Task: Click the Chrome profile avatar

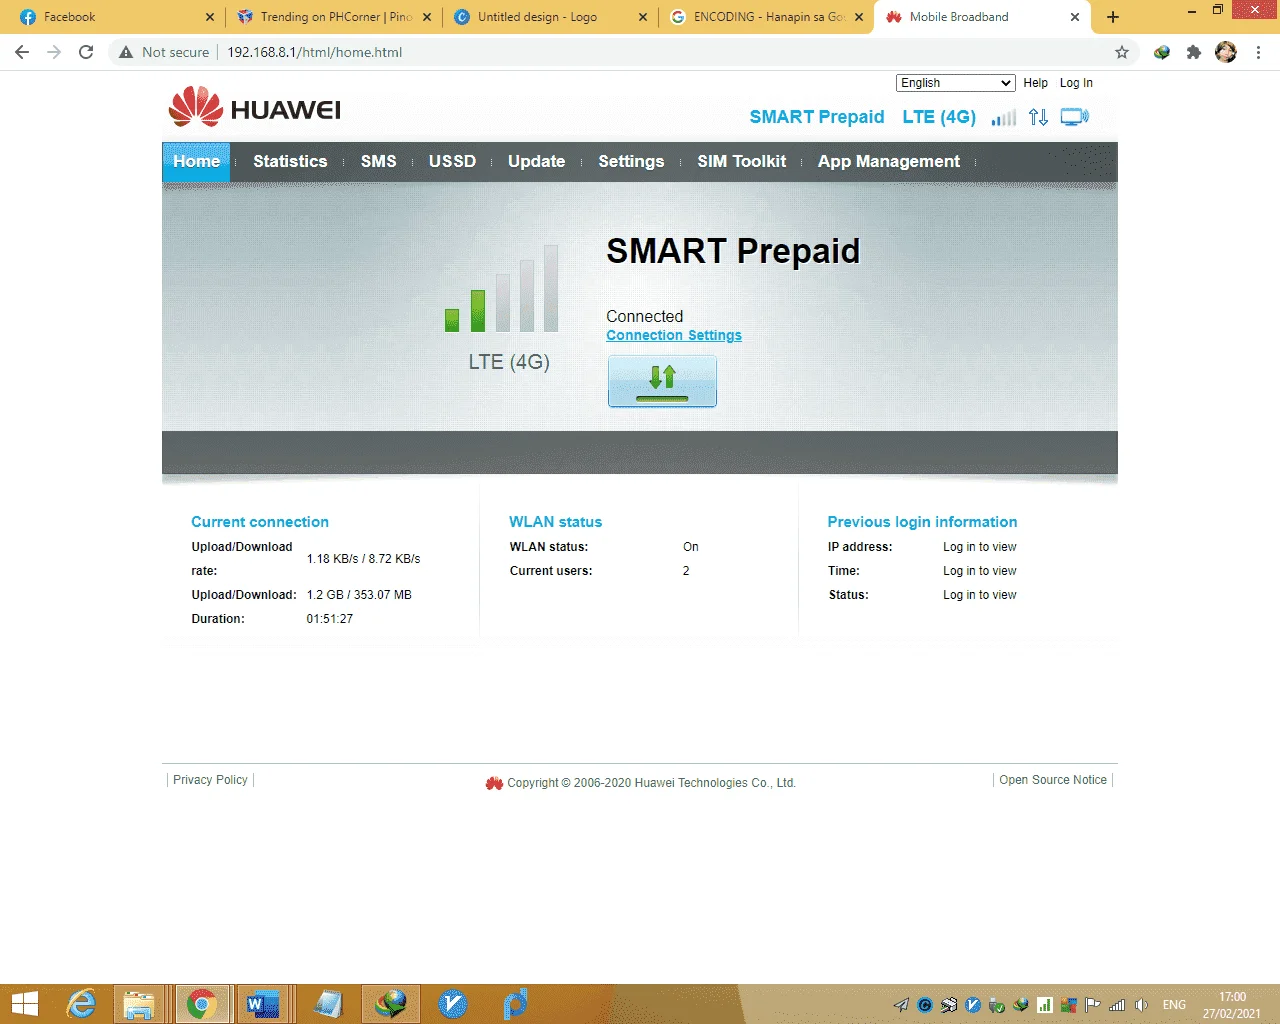Action: pos(1226,52)
